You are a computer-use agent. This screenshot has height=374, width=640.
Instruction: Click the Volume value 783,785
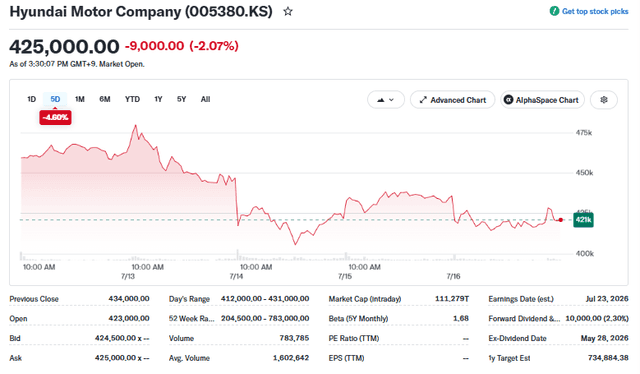(x=294, y=338)
